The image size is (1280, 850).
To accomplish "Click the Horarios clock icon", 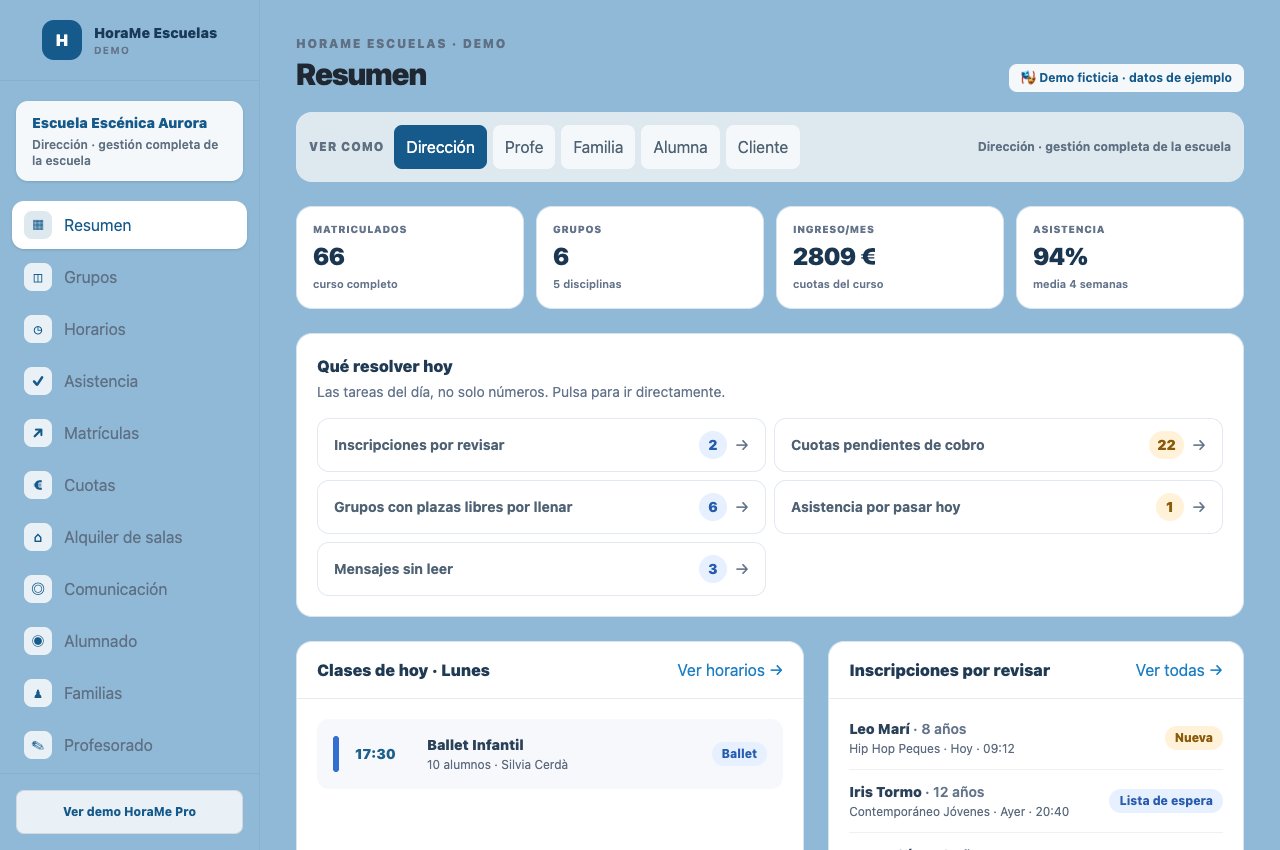I will pyautogui.click(x=38, y=329).
